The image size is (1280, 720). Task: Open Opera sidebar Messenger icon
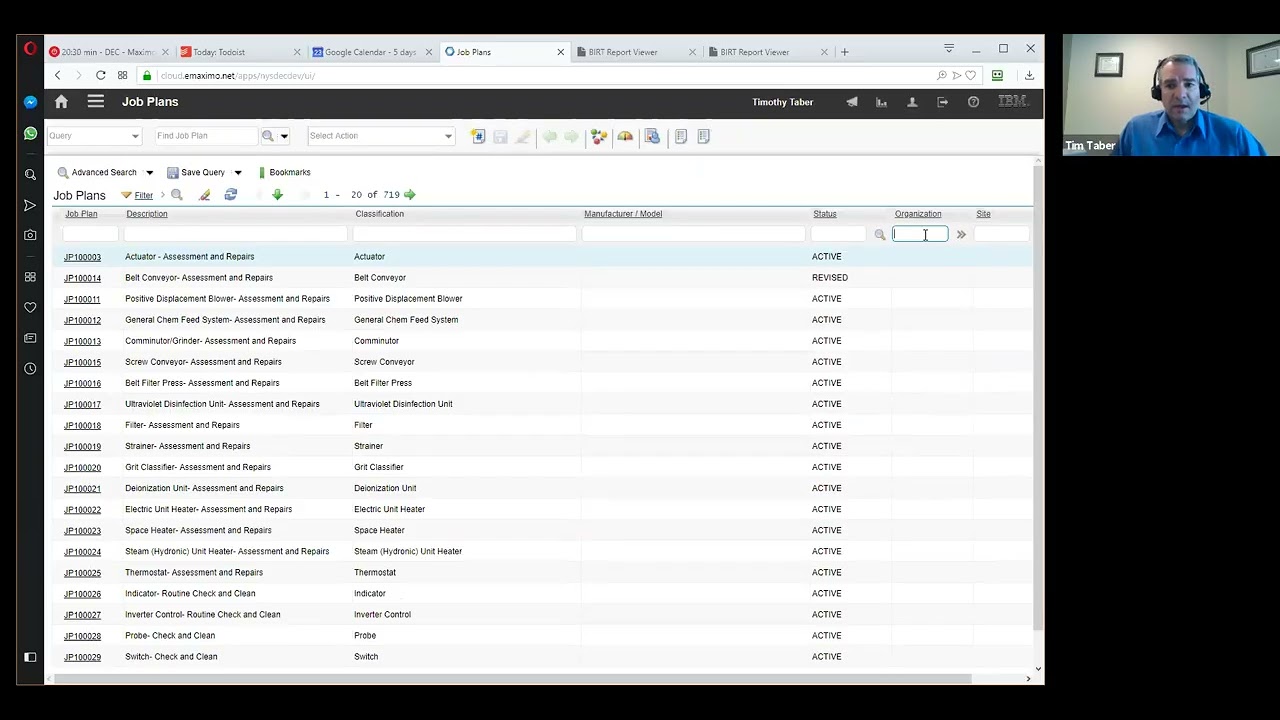tap(30, 102)
